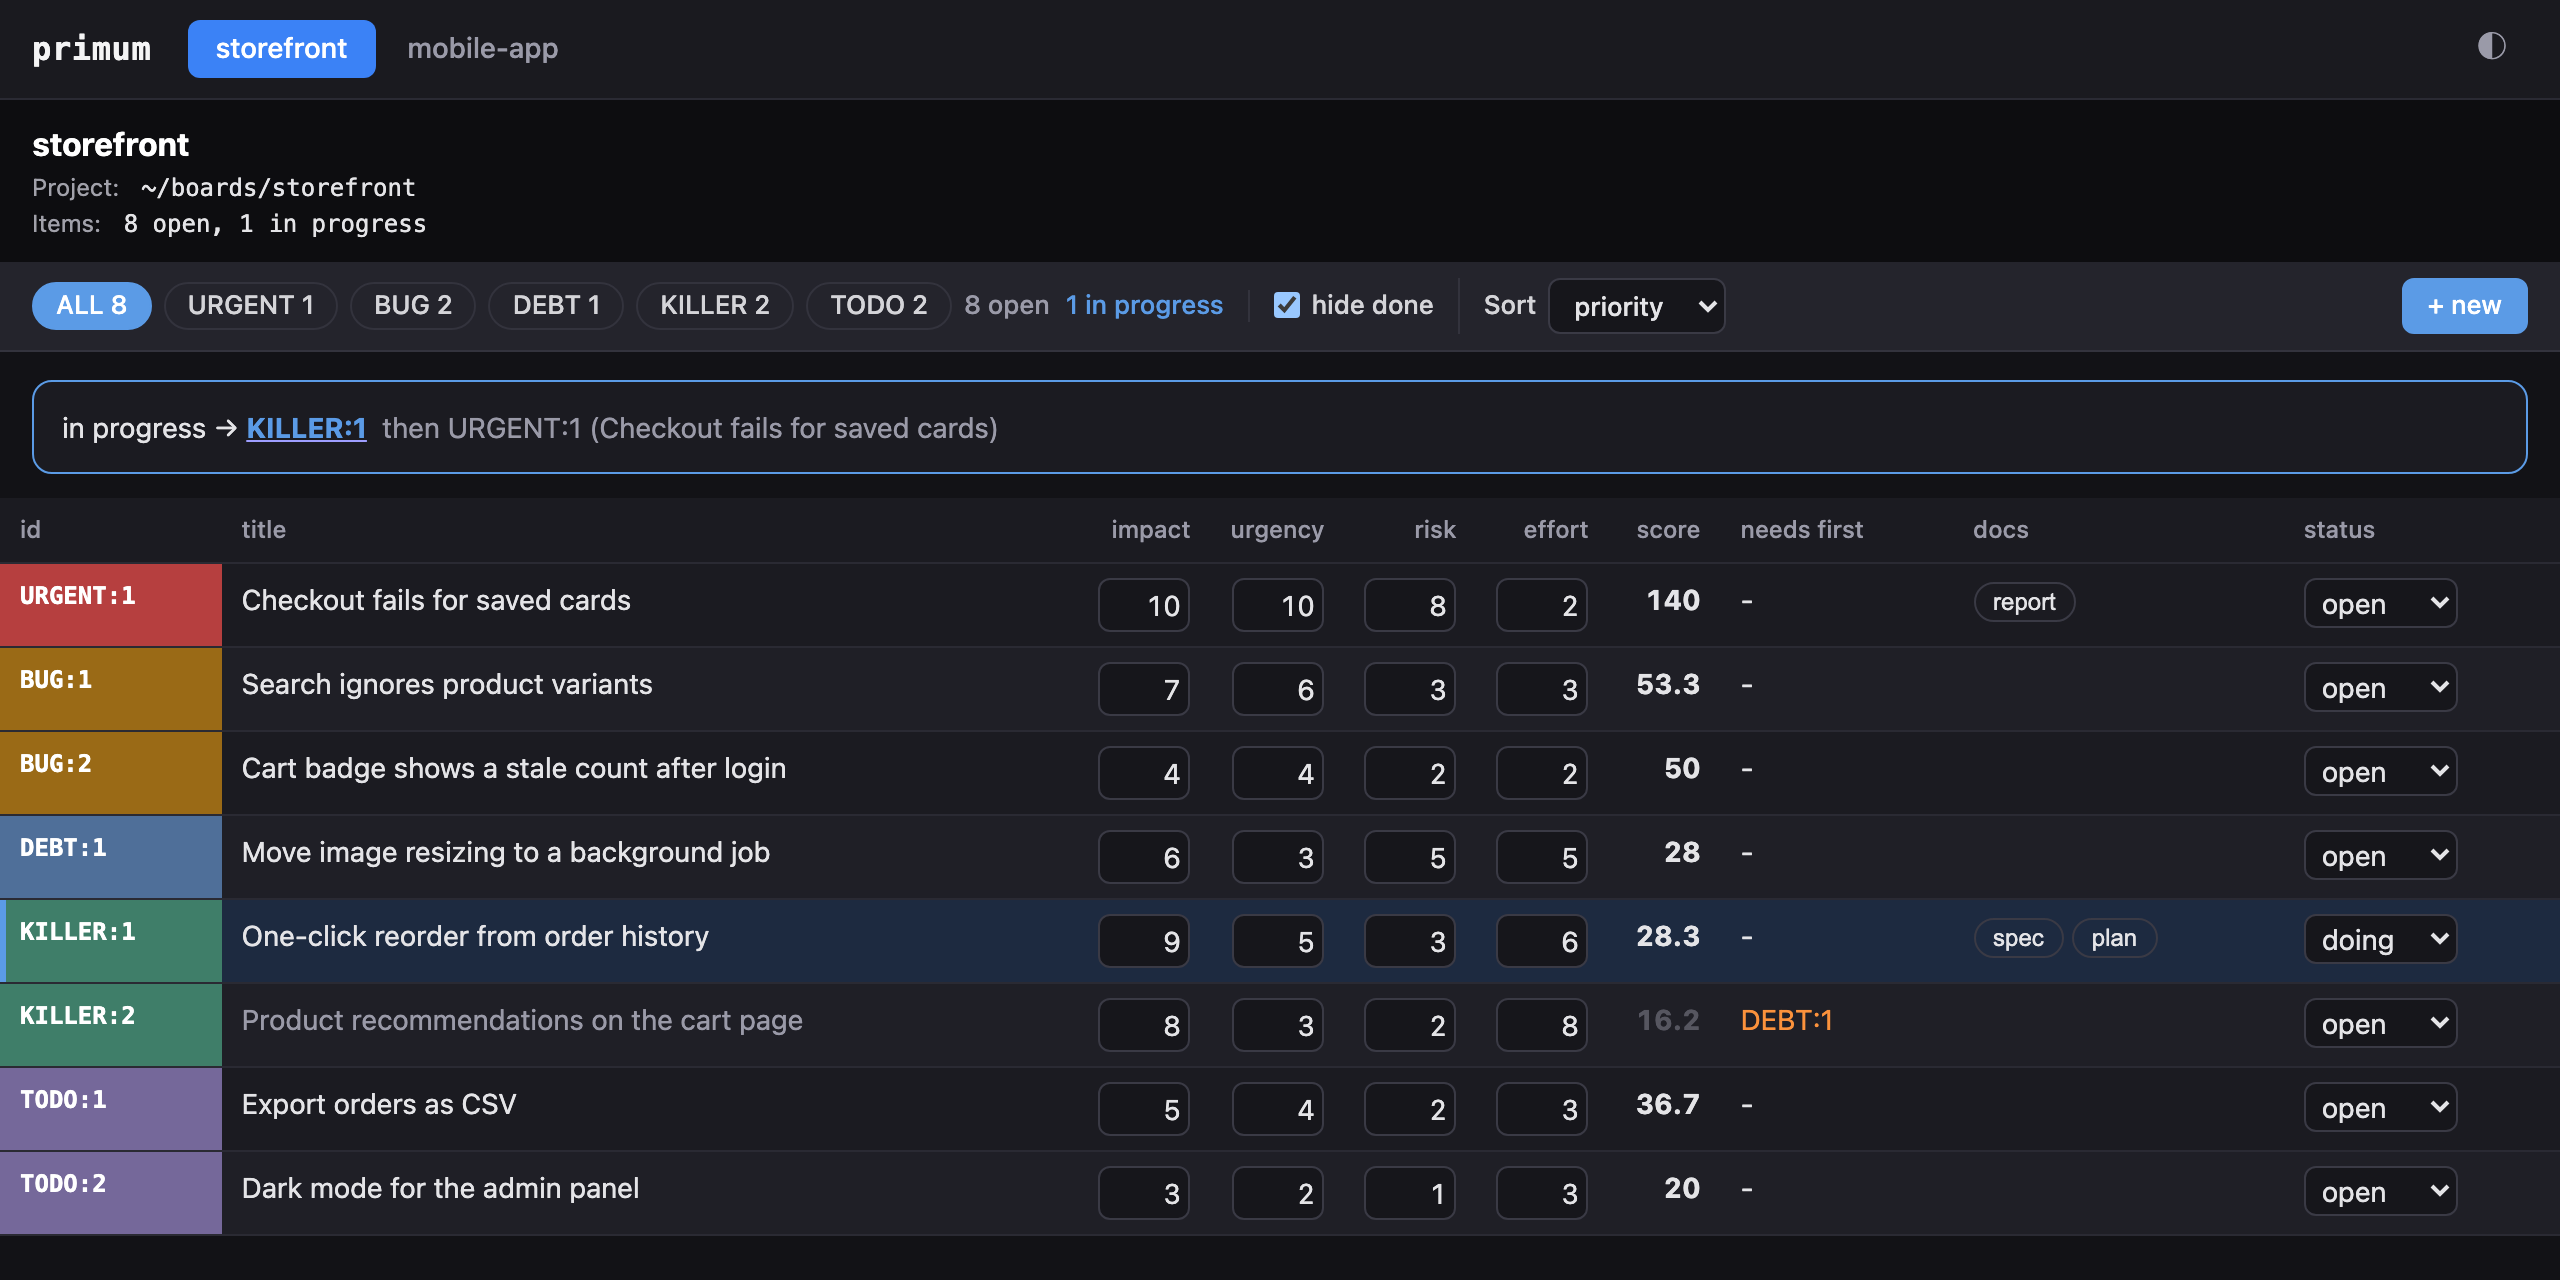The image size is (2560, 1280).
Task: Select the BUG:2 id cell
Action: [111, 772]
